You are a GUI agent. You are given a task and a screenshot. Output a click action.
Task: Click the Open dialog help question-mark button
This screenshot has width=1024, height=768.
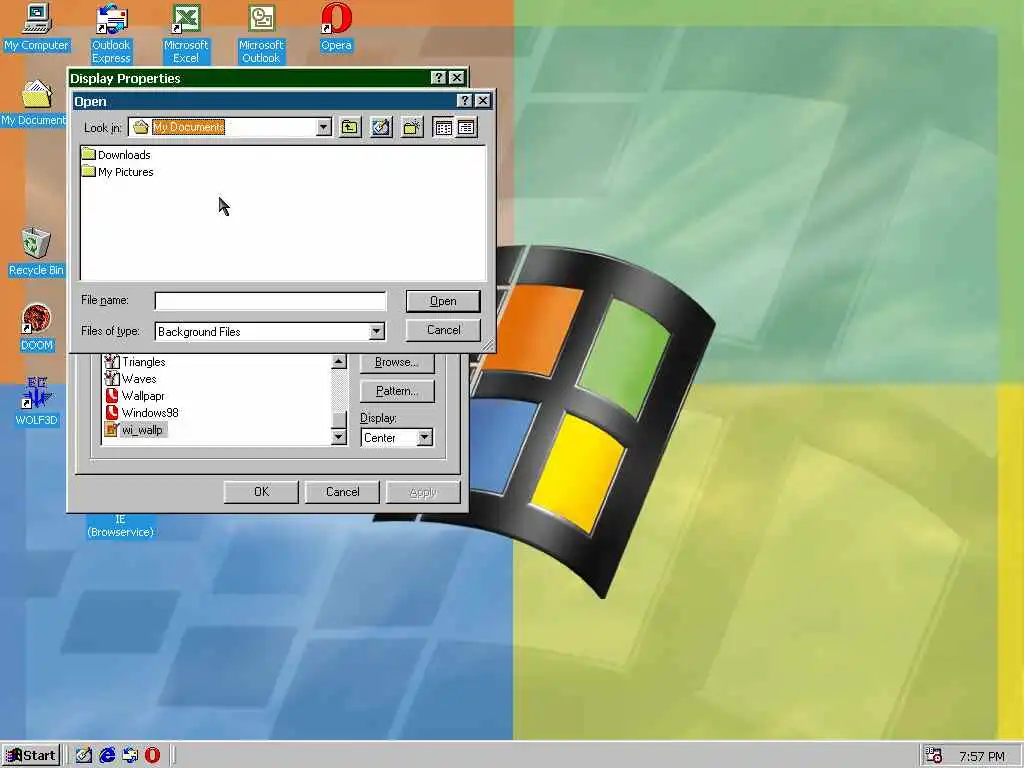tap(464, 101)
